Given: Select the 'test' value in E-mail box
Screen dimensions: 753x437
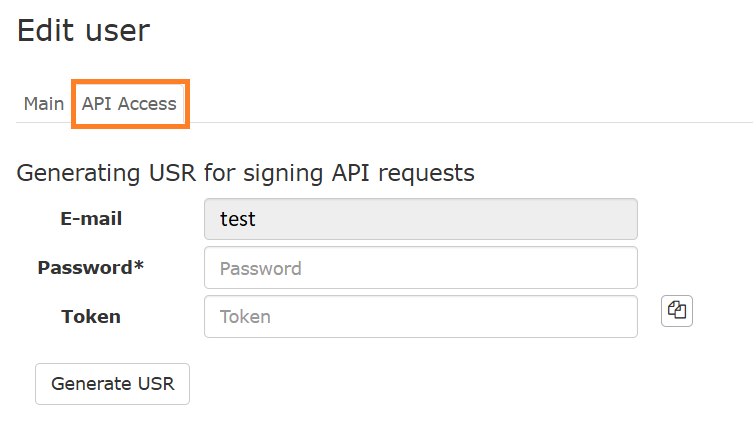Looking at the screenshot, I should pyautogui.click(x=238, y=219).
